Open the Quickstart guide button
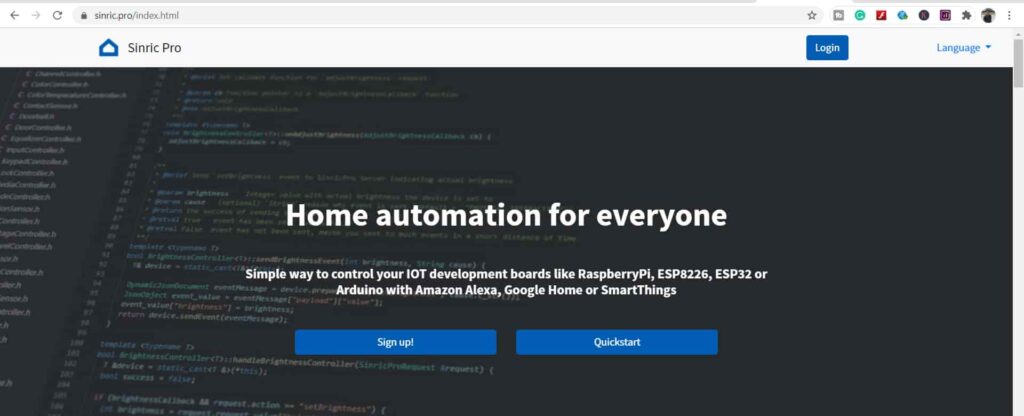Viewport: 1024px width, 416px height. (616, 342)
